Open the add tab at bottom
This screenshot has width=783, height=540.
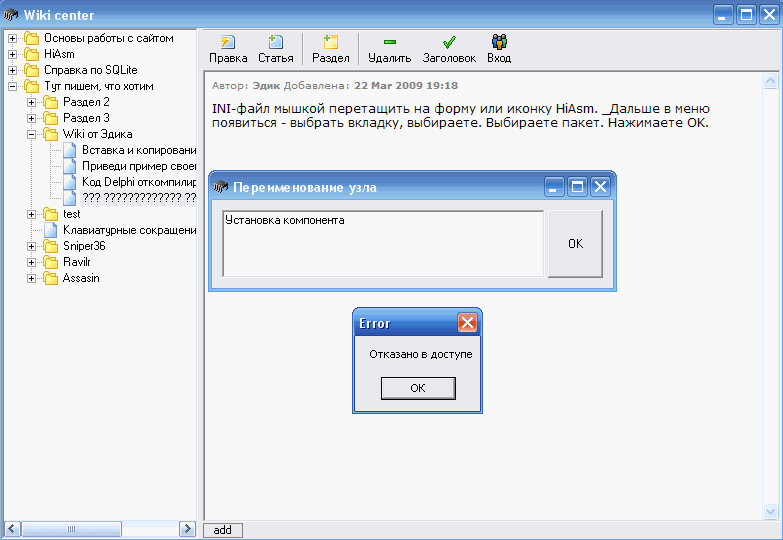[x=222, y=530]
